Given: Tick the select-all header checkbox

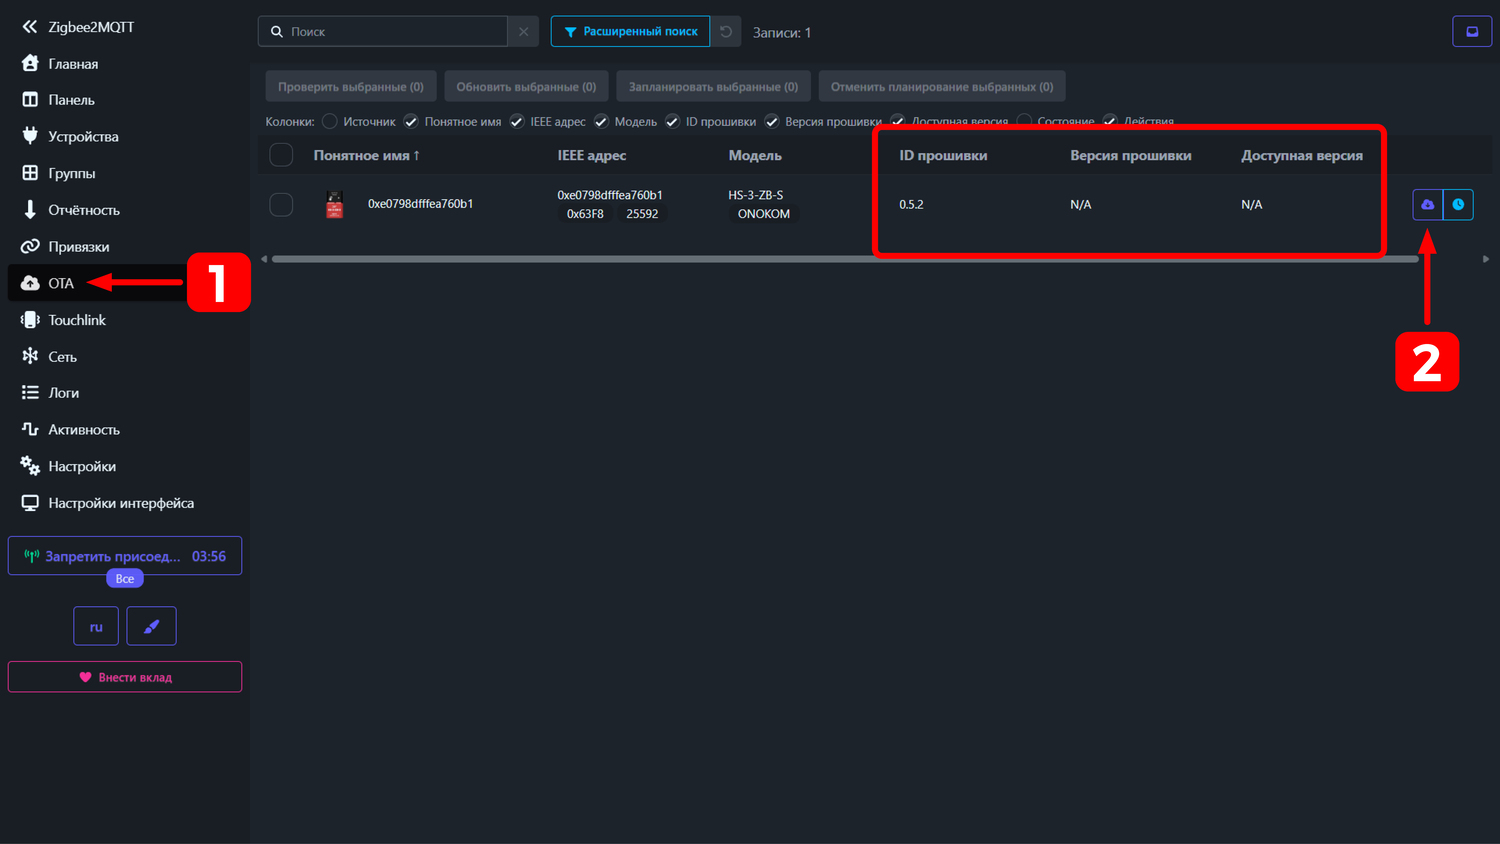Looking at the screenshot, I should (281, 155).
